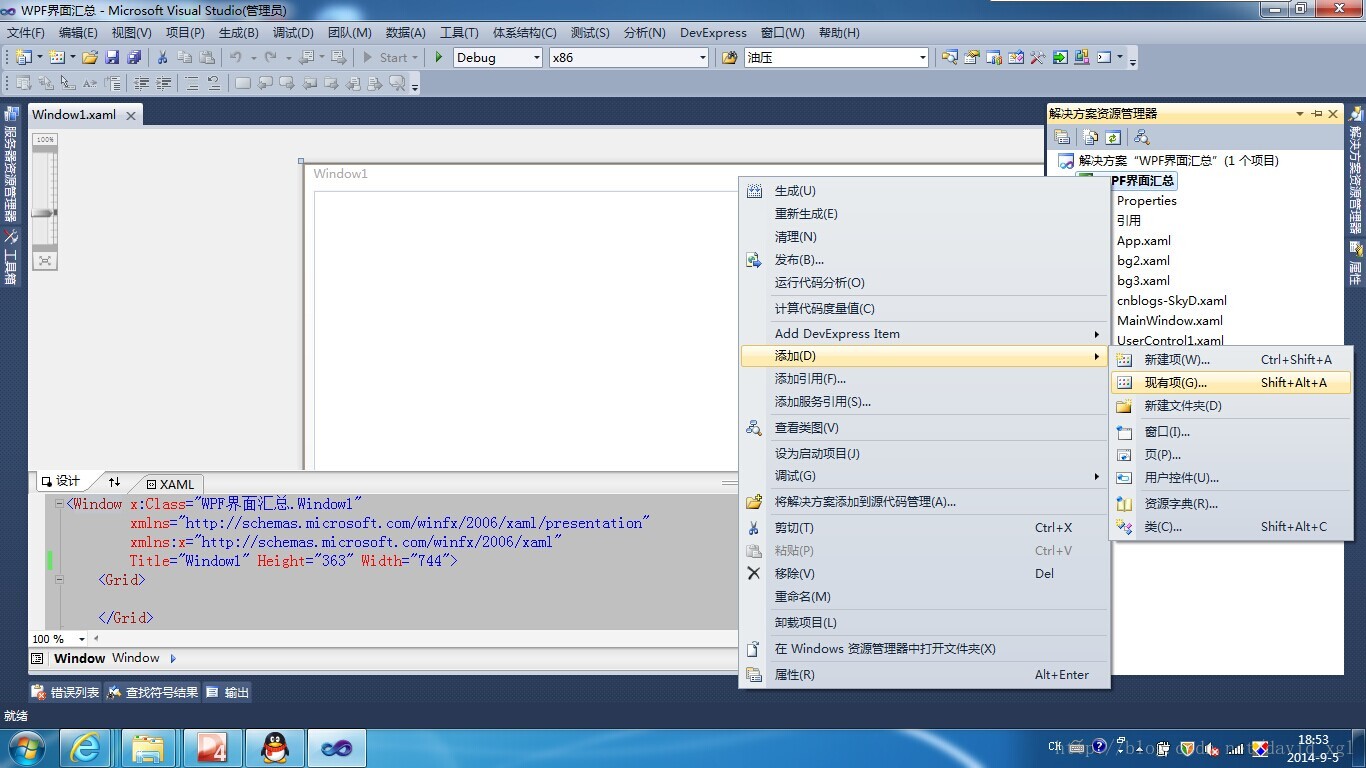The width and height of the screenshot is (1366, 768).
Task: Select 现有项(G)... from submenu
Action: point(1231,383)
